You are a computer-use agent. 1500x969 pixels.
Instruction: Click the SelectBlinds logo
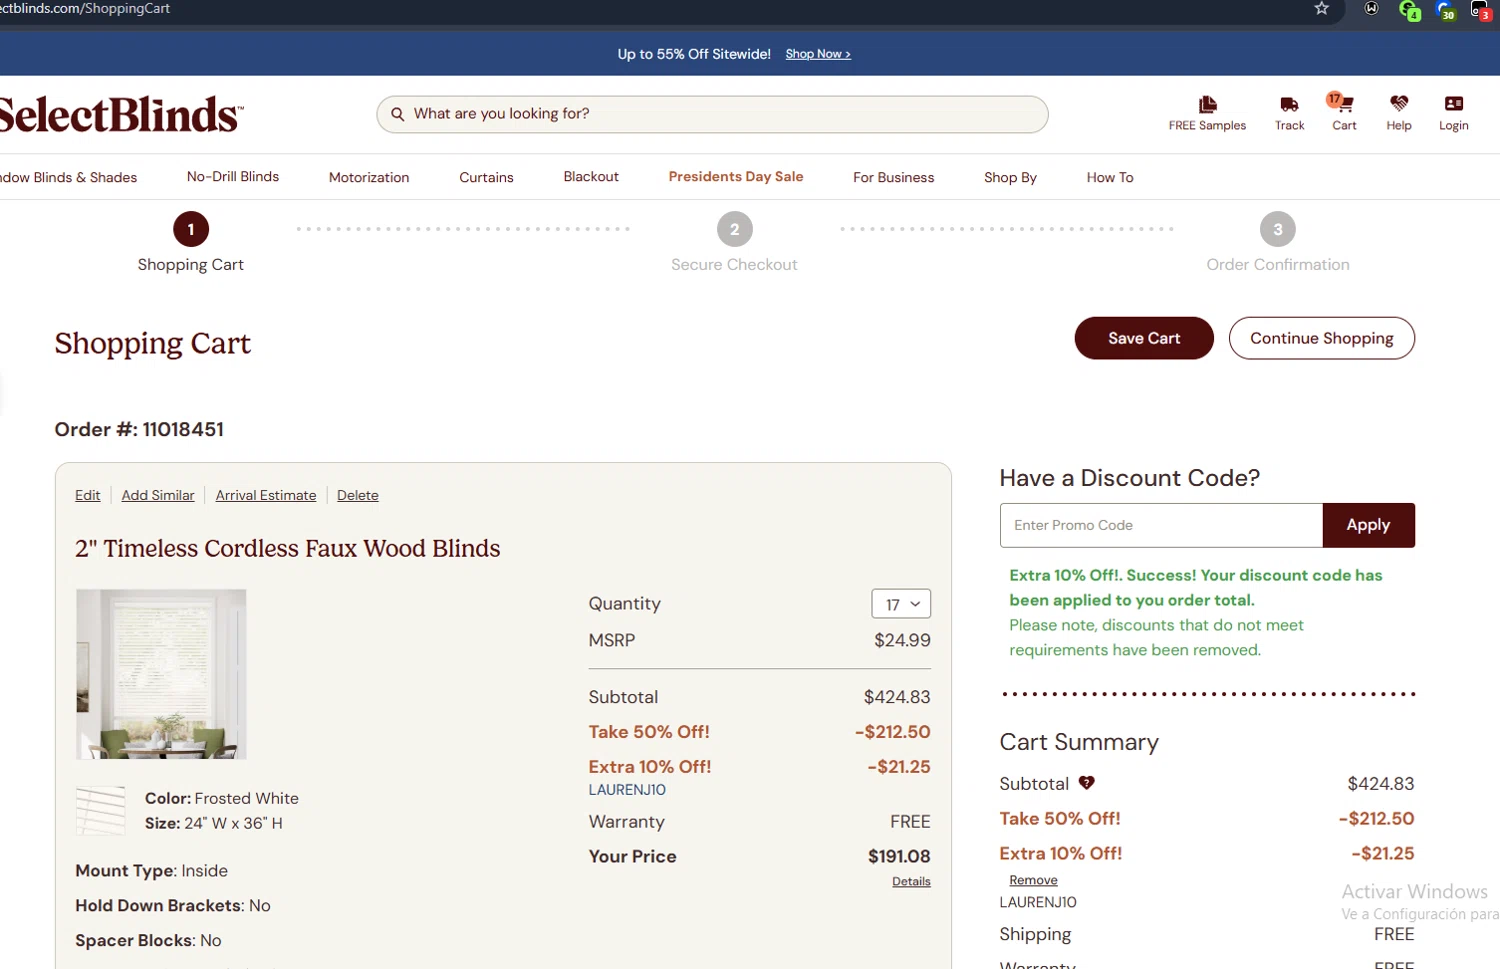pyautogui.click(x=121, y=114)
